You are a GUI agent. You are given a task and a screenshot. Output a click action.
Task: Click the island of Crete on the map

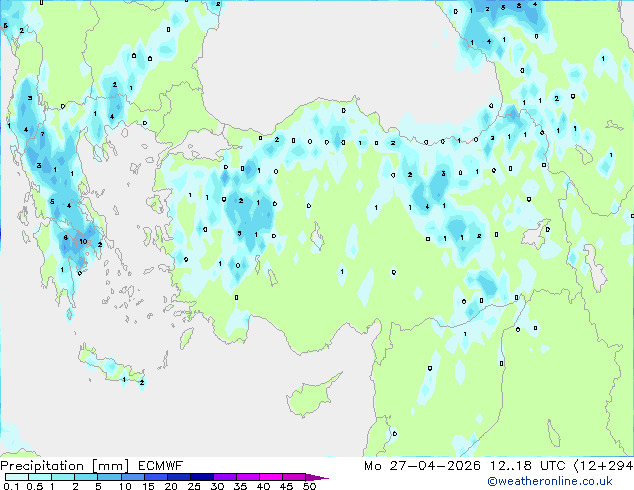111,366
